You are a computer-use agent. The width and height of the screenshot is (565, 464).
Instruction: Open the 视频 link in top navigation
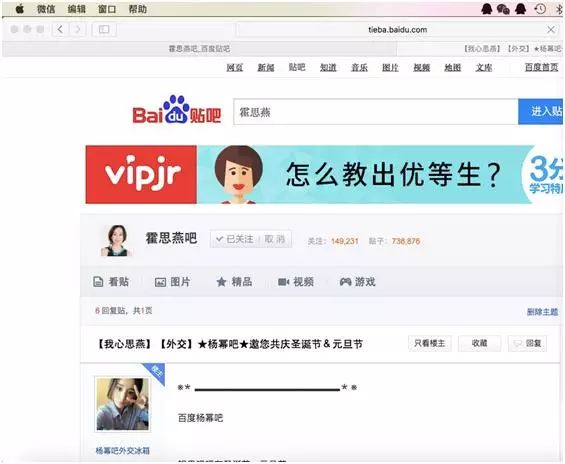(x=422, y=67)
